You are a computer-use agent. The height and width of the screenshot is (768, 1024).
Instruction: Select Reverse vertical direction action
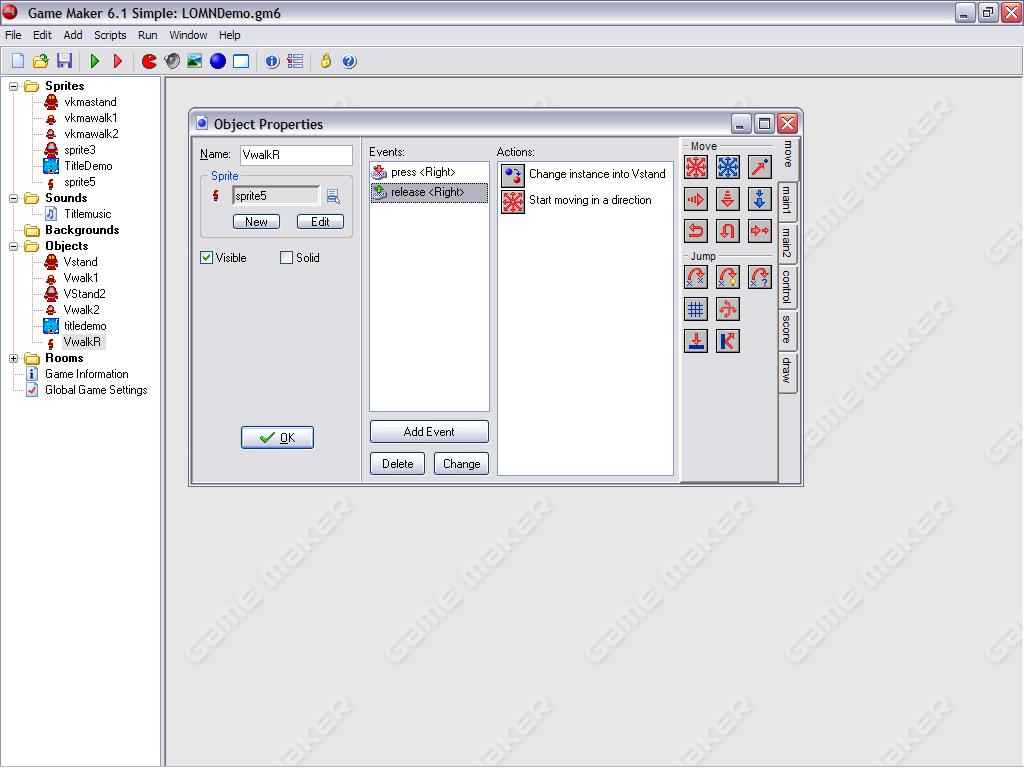728,231
